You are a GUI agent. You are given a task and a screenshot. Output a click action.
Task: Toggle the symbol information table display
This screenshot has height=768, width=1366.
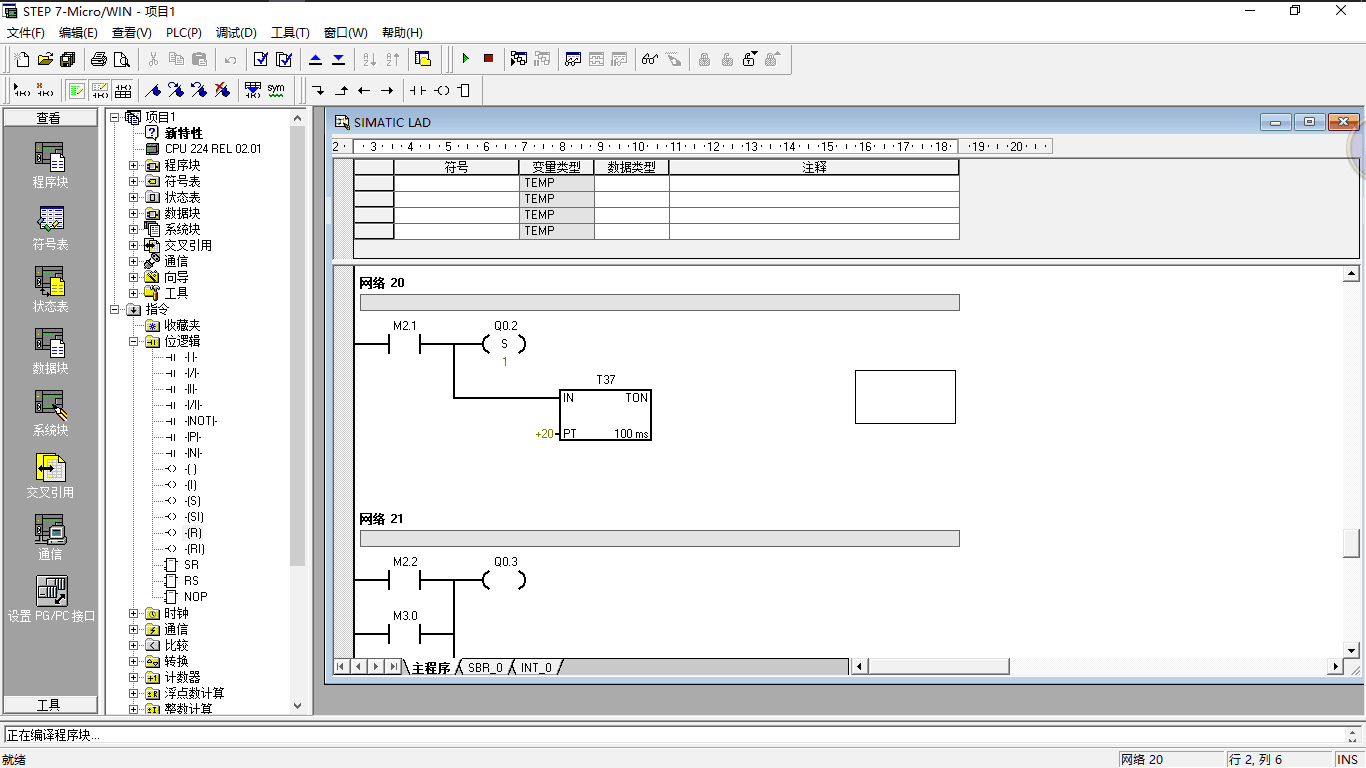click(123, 90)
